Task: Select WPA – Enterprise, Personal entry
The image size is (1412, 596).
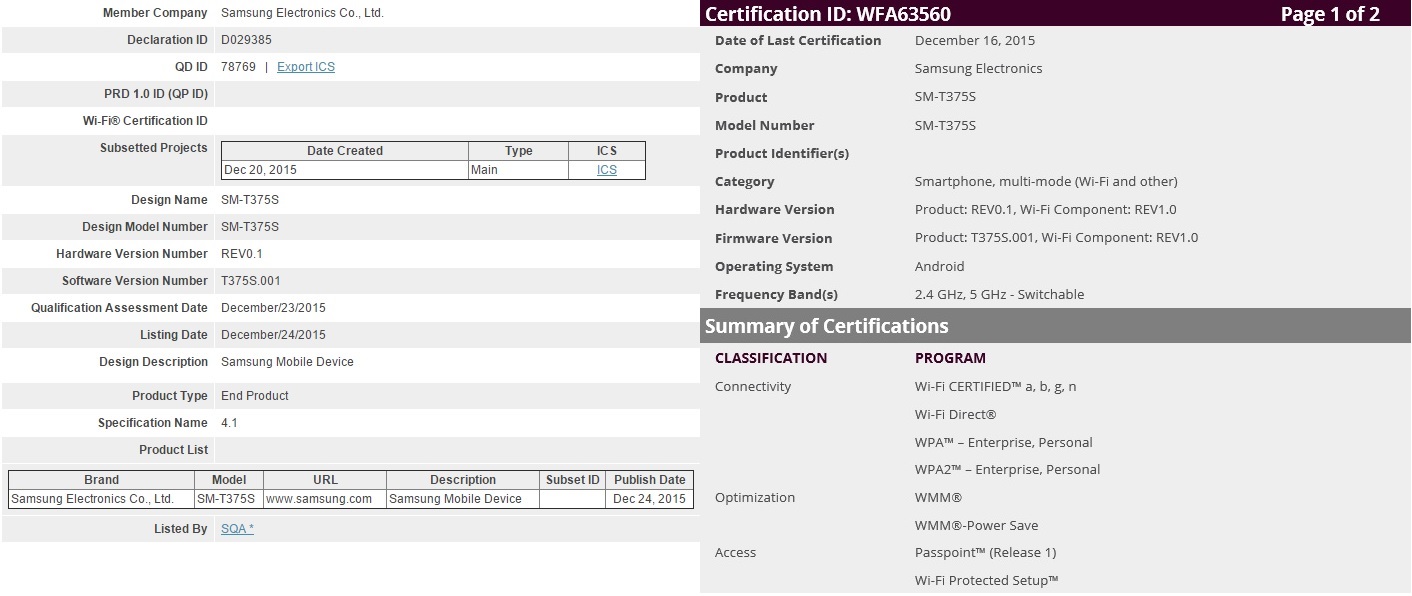Action: tap(1003, 442)
